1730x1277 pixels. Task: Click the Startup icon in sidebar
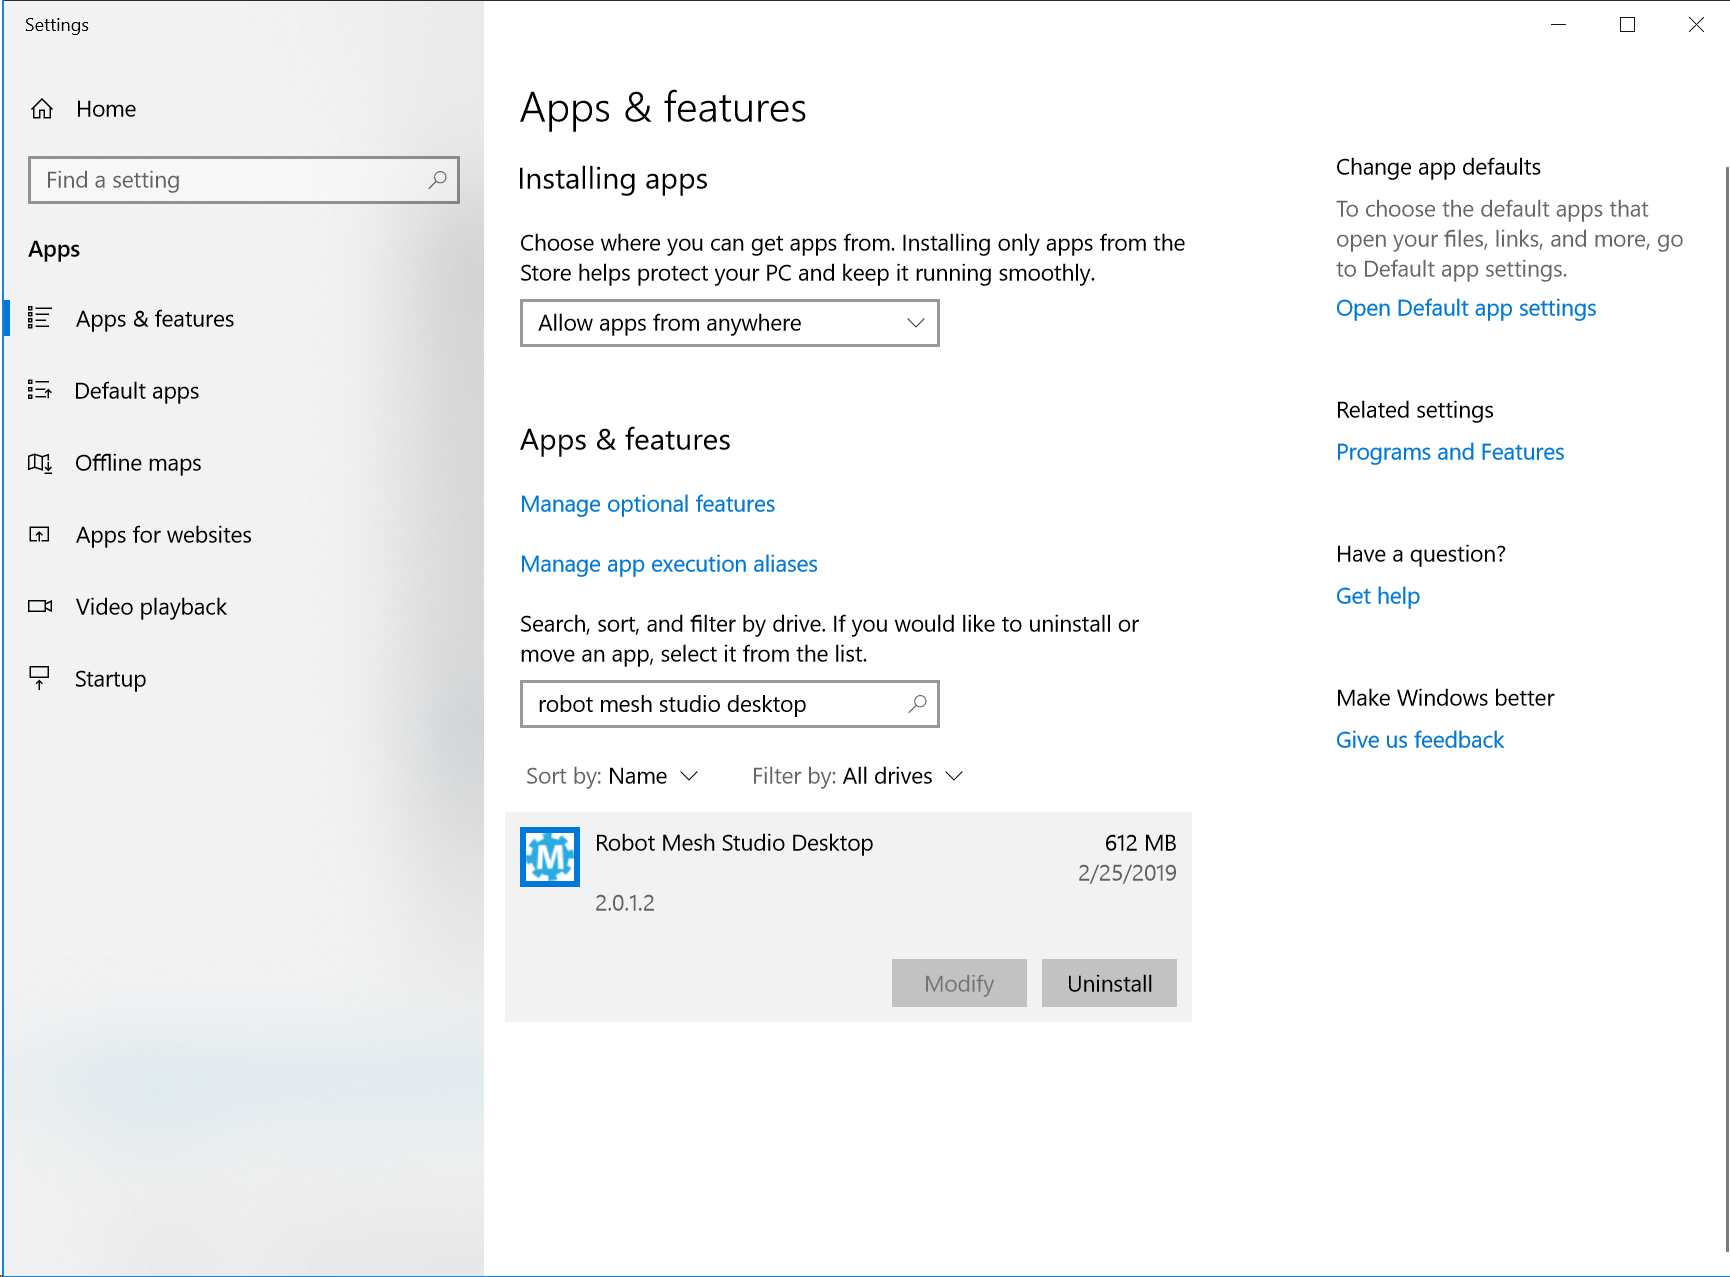click(39, 678)
